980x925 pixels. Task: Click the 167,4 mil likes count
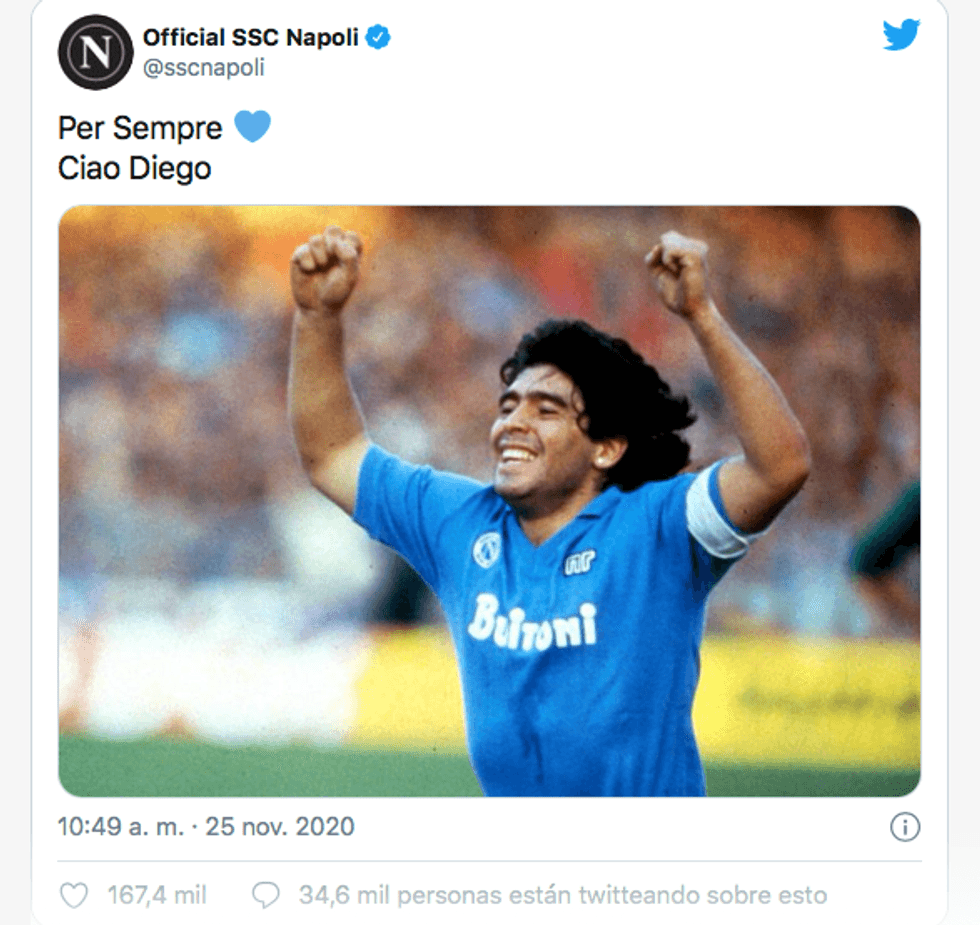pos(157,895)
